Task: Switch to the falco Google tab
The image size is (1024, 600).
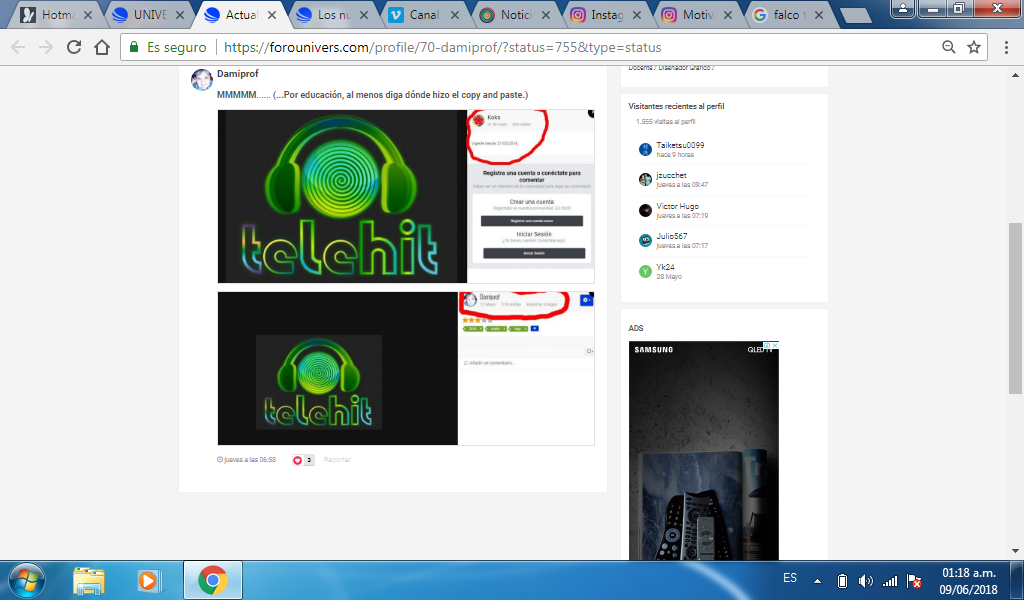Action: [786, 14]
